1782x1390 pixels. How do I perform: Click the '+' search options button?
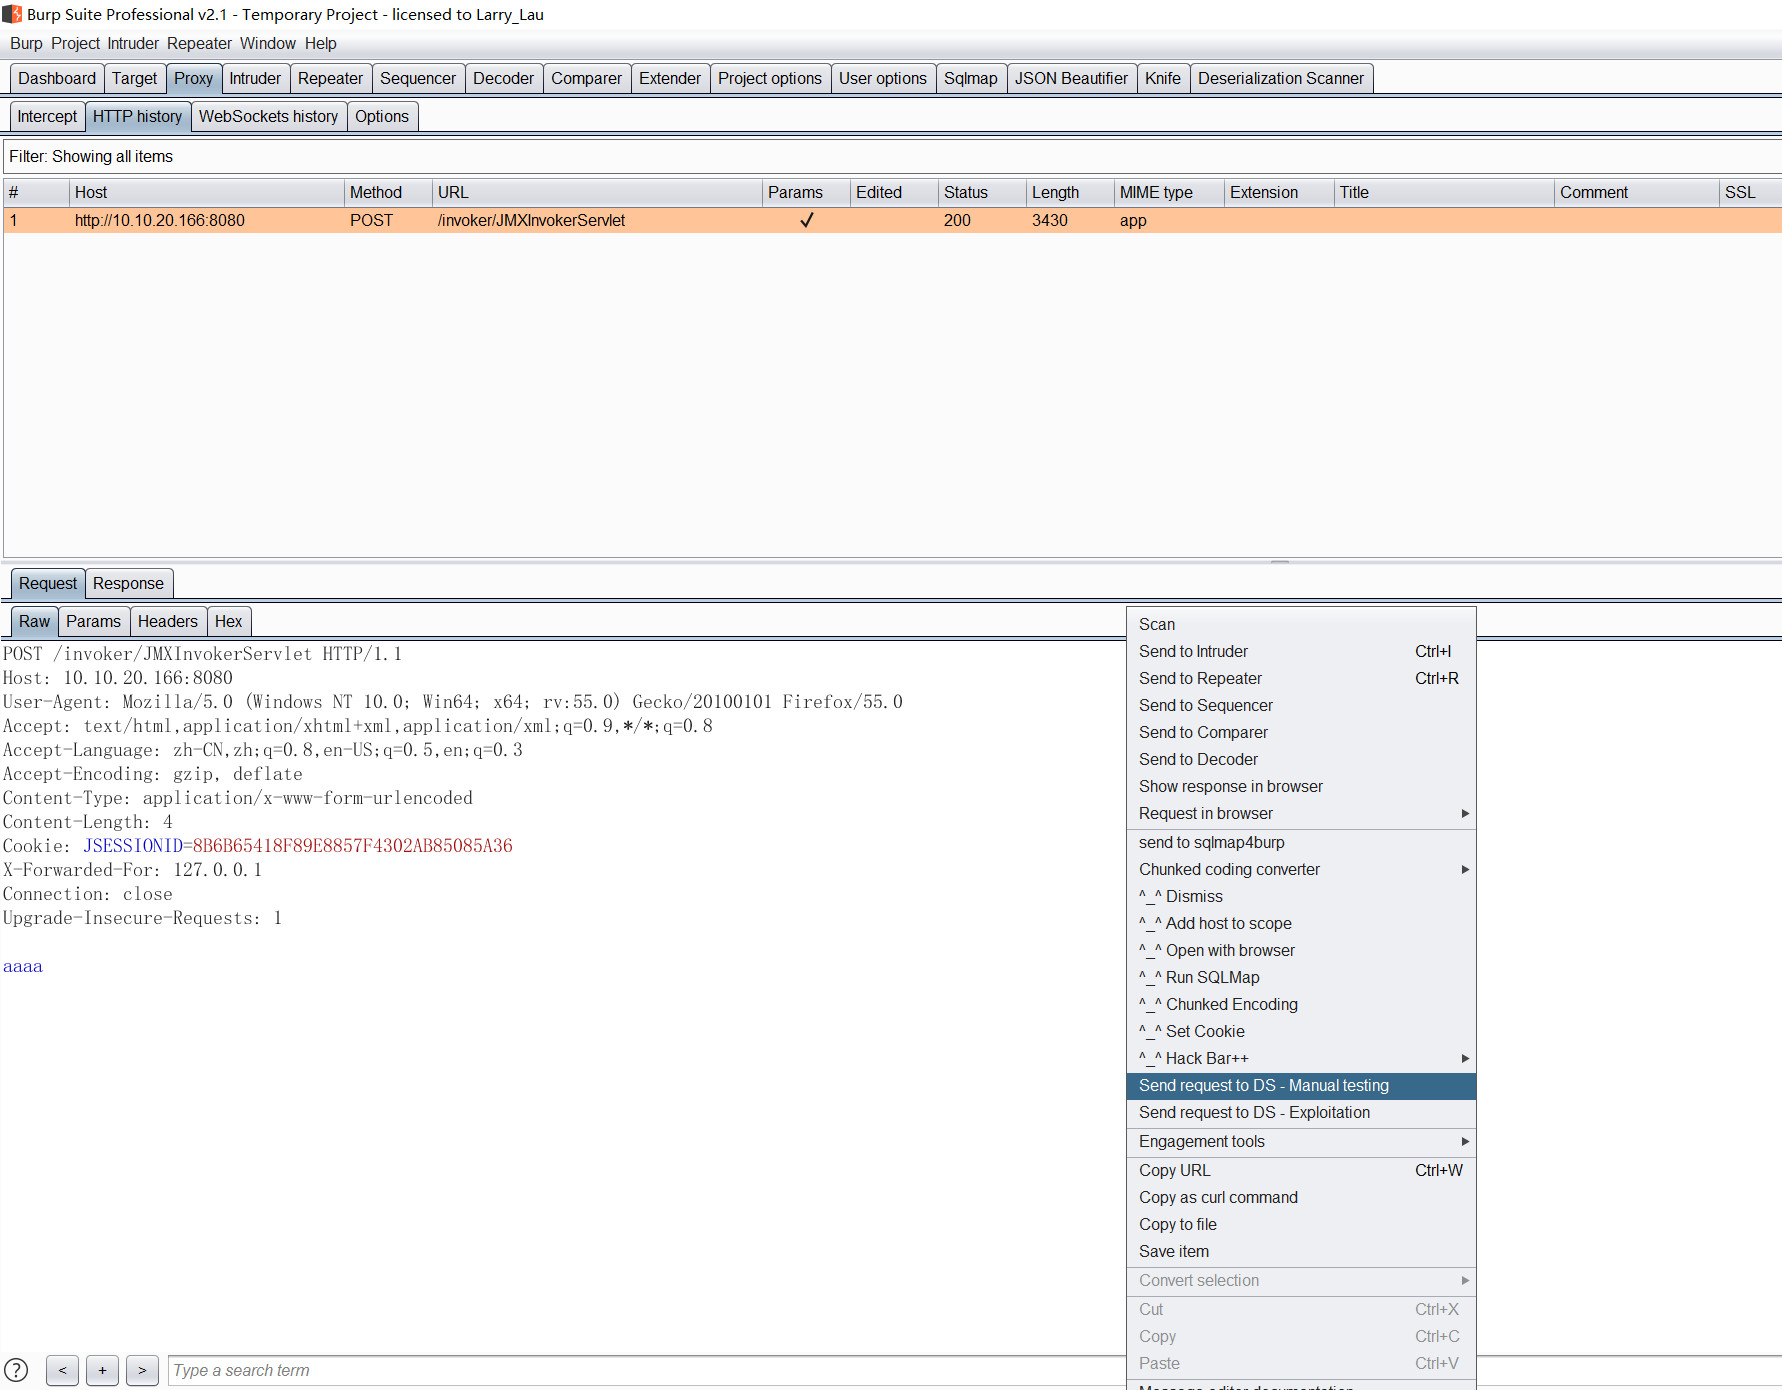point(102,1370)
